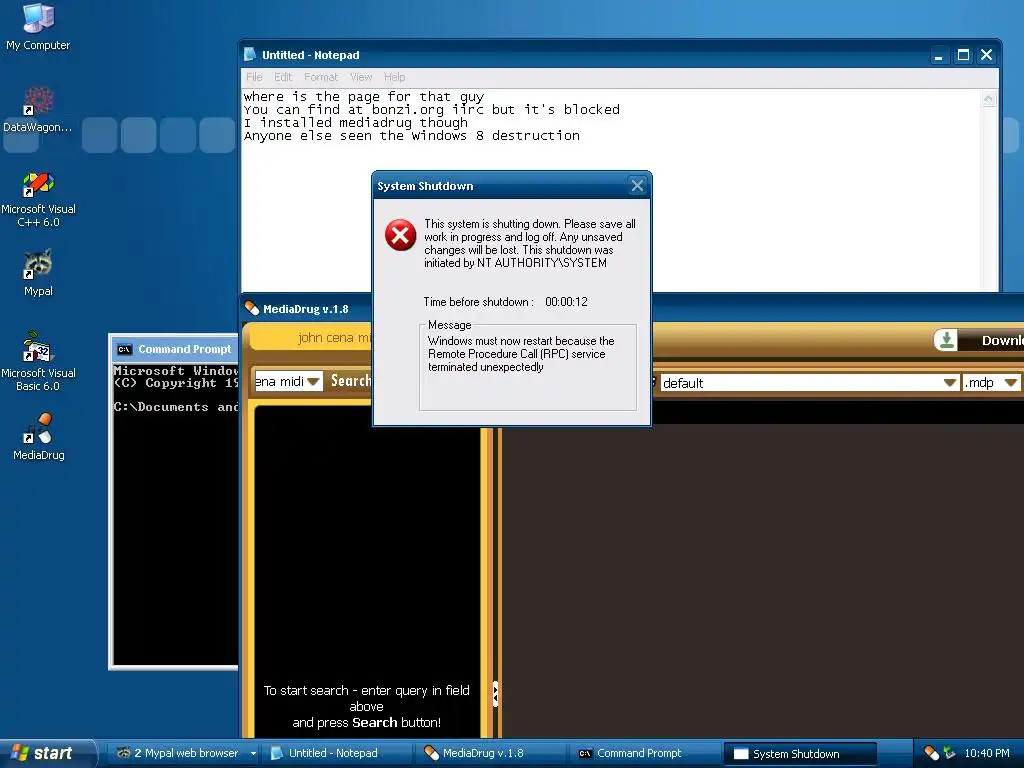
Task: Select the 'john cena' tab in MediaDrug
Action: tap(311, 338)
